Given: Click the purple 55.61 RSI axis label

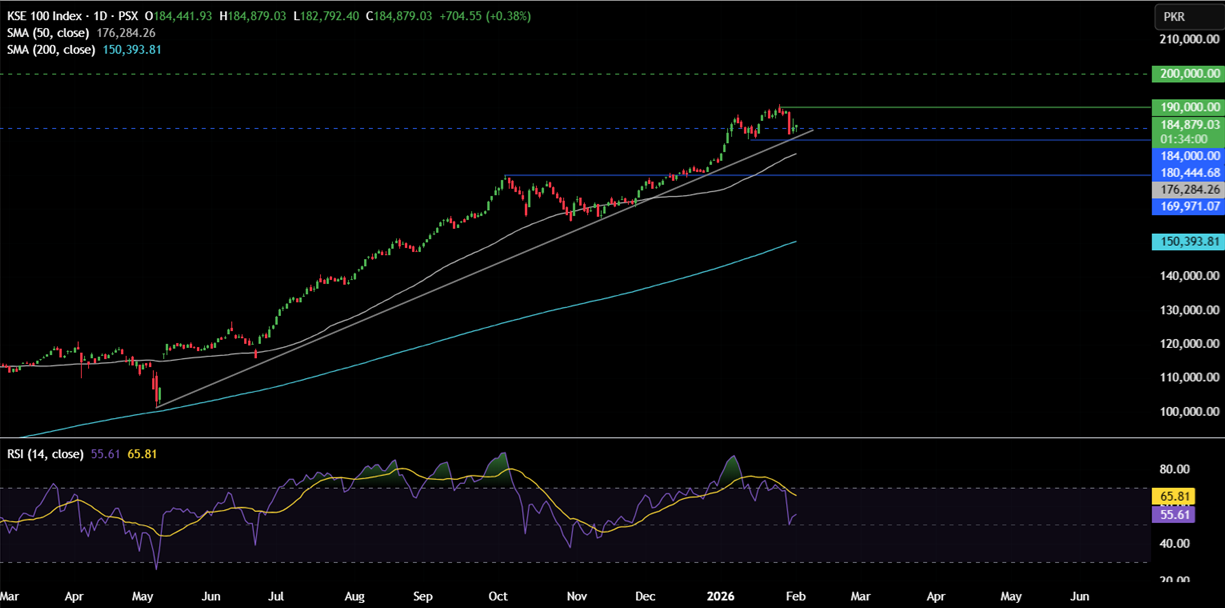Looking at the screenshot, I should tap(1172, 513).
